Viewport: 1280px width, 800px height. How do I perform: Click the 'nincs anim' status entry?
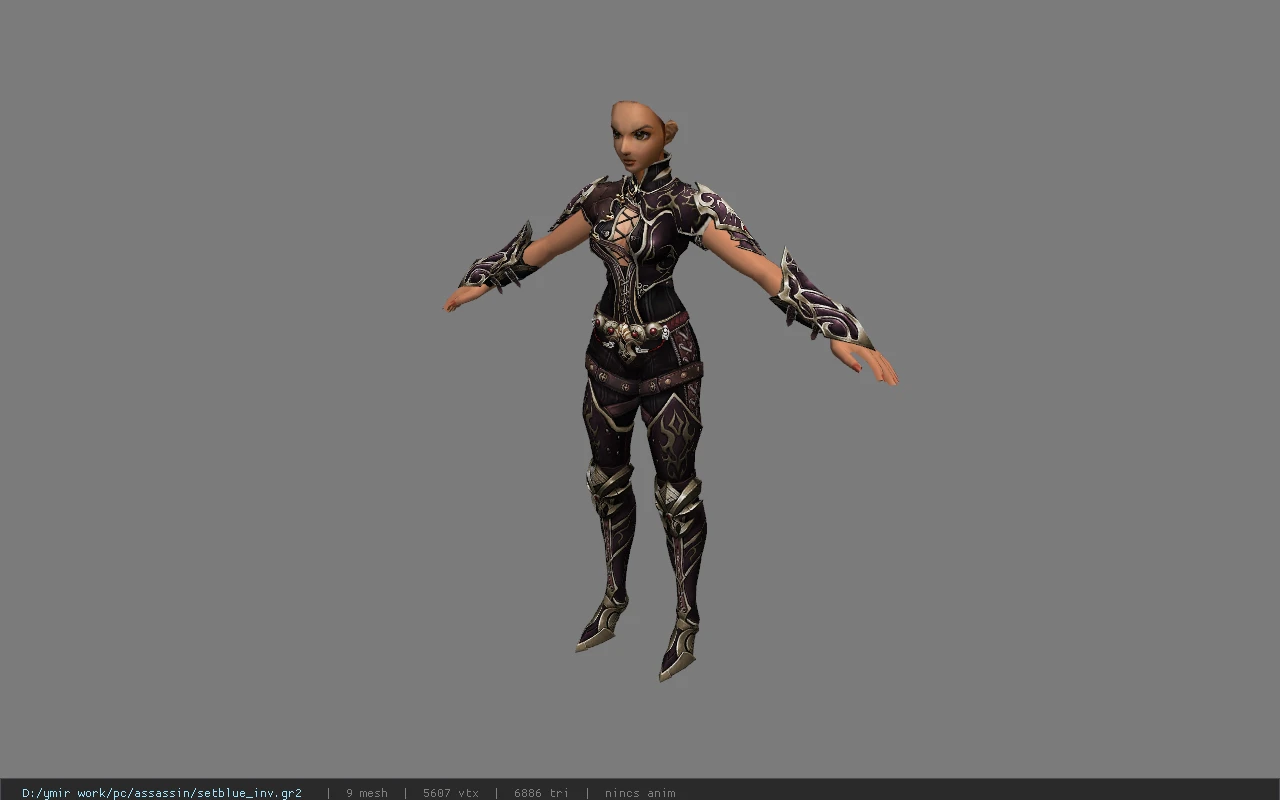(x=640, y=793)
